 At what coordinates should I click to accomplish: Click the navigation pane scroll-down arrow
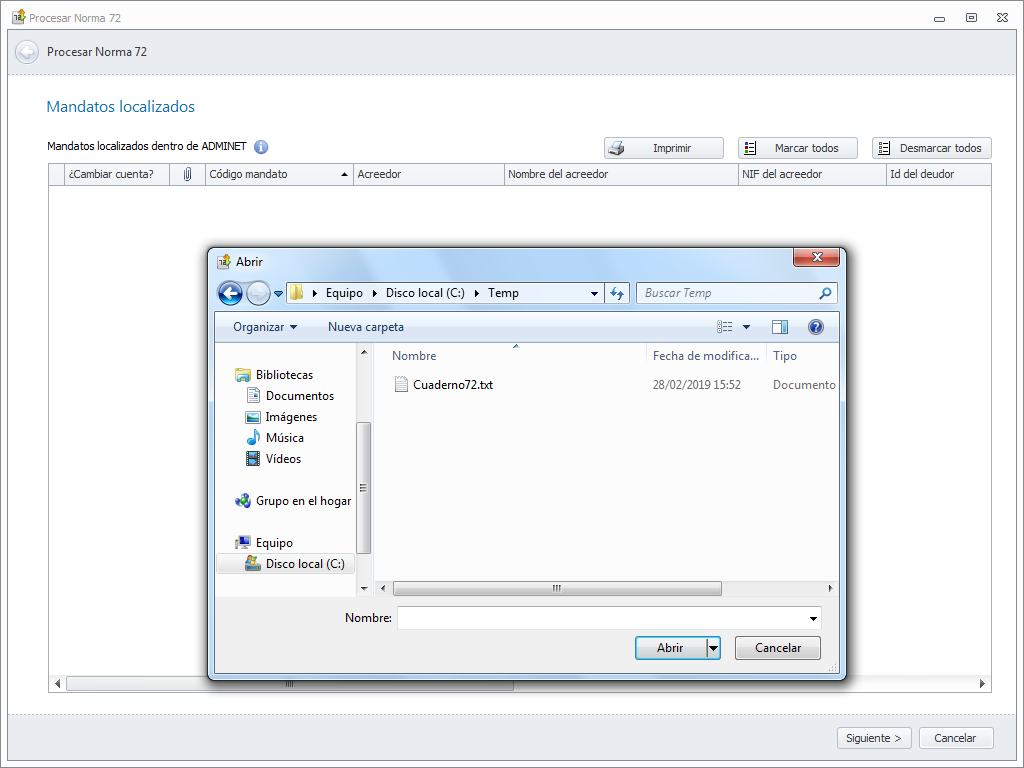(x=364, y=588)
